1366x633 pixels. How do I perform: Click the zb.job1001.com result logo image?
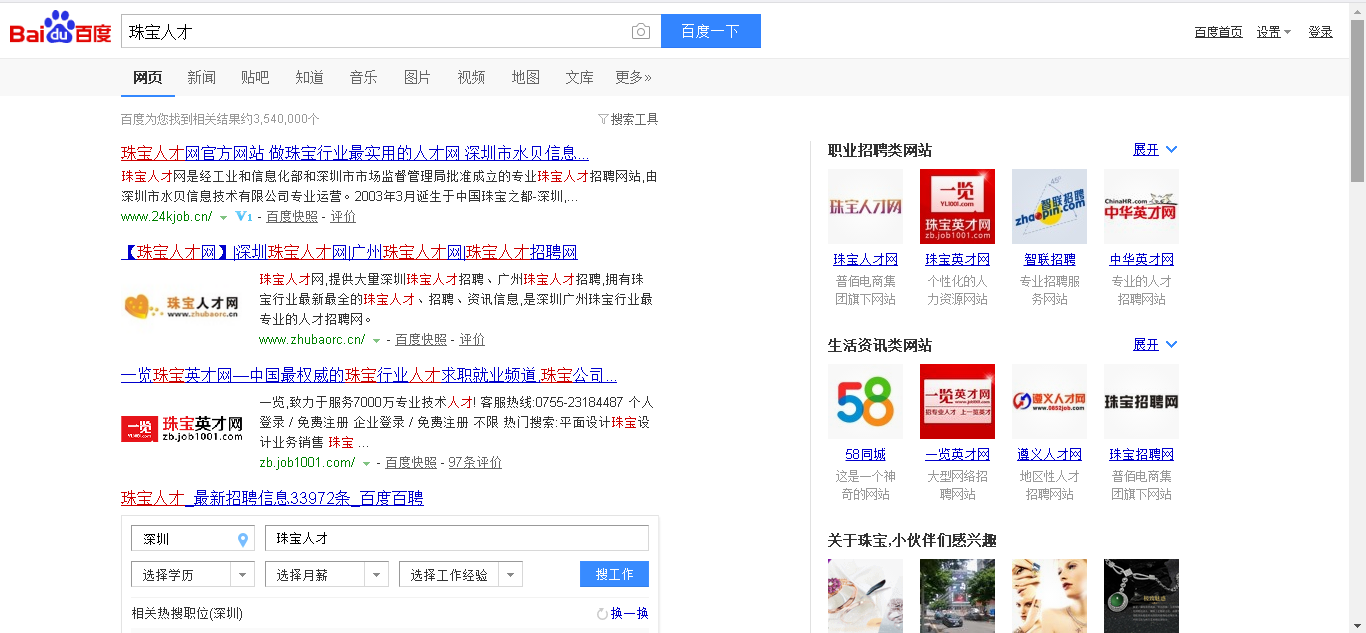click(x=181, y=429)
